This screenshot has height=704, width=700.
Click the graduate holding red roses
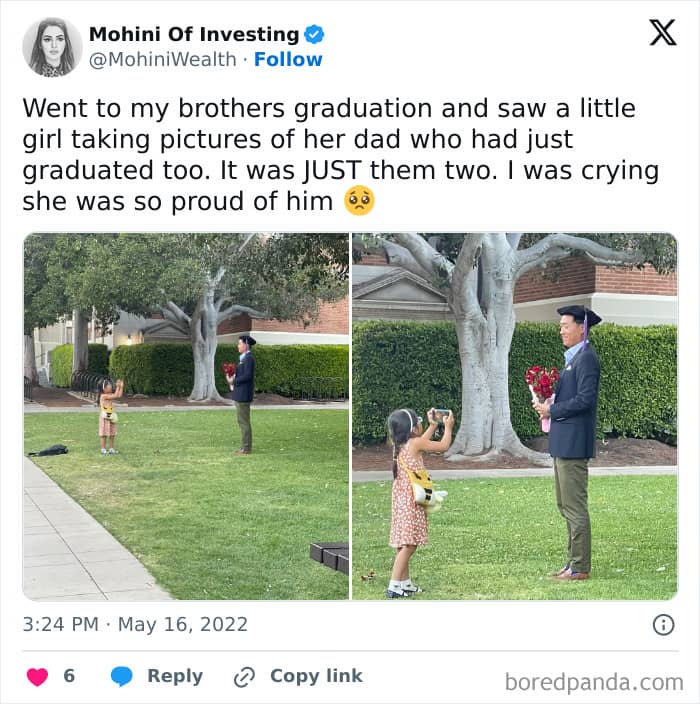569,442
